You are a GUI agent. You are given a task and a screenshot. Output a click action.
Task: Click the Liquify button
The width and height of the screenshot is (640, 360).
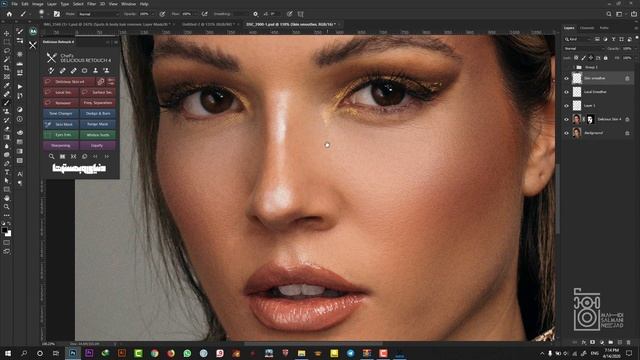click(98, 145)
